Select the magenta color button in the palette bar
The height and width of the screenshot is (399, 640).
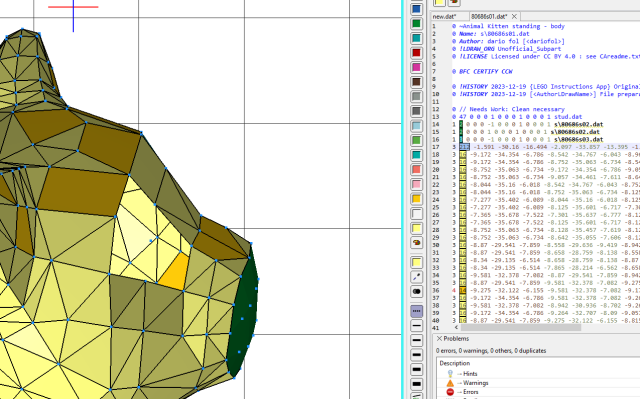point(416,67)
